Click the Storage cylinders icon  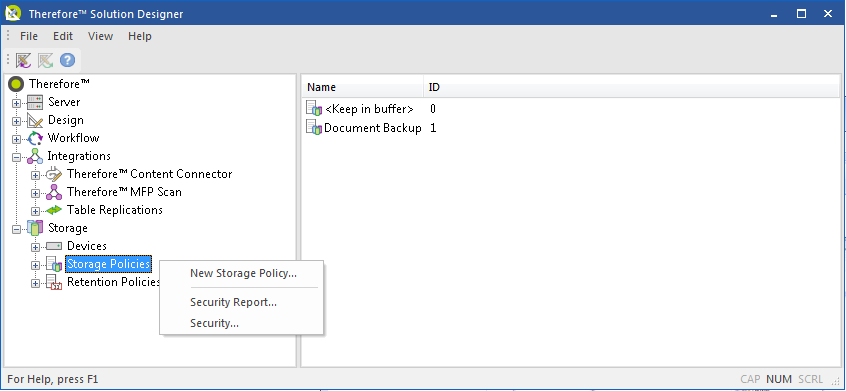pyautogui.click(x=35, y=228)
